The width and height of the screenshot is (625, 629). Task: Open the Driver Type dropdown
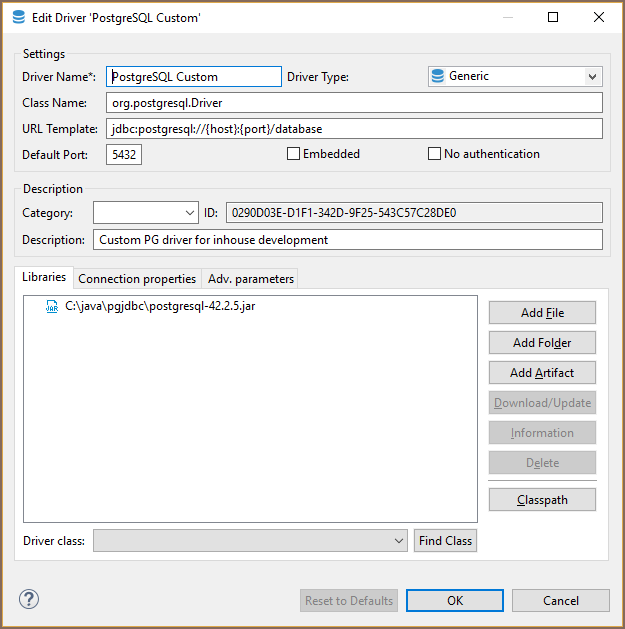pos(593,76)
